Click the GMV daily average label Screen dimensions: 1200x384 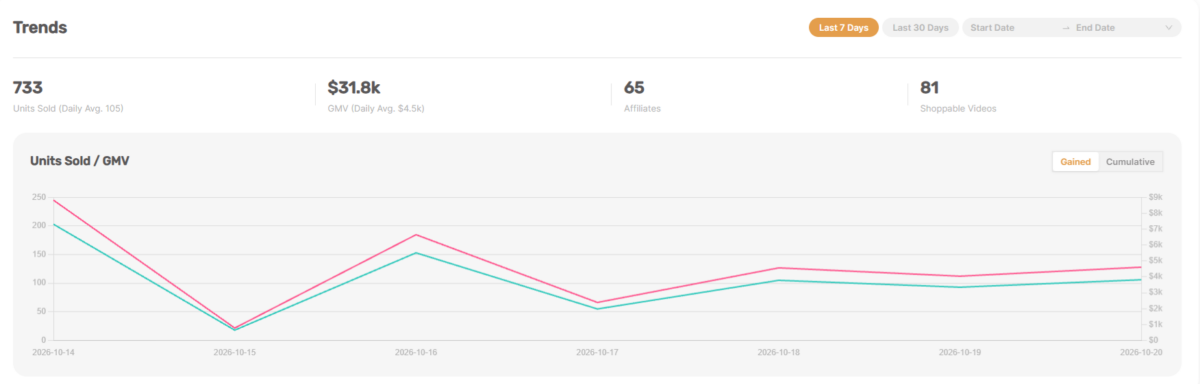pyautogui.click(x=376, y=108)
